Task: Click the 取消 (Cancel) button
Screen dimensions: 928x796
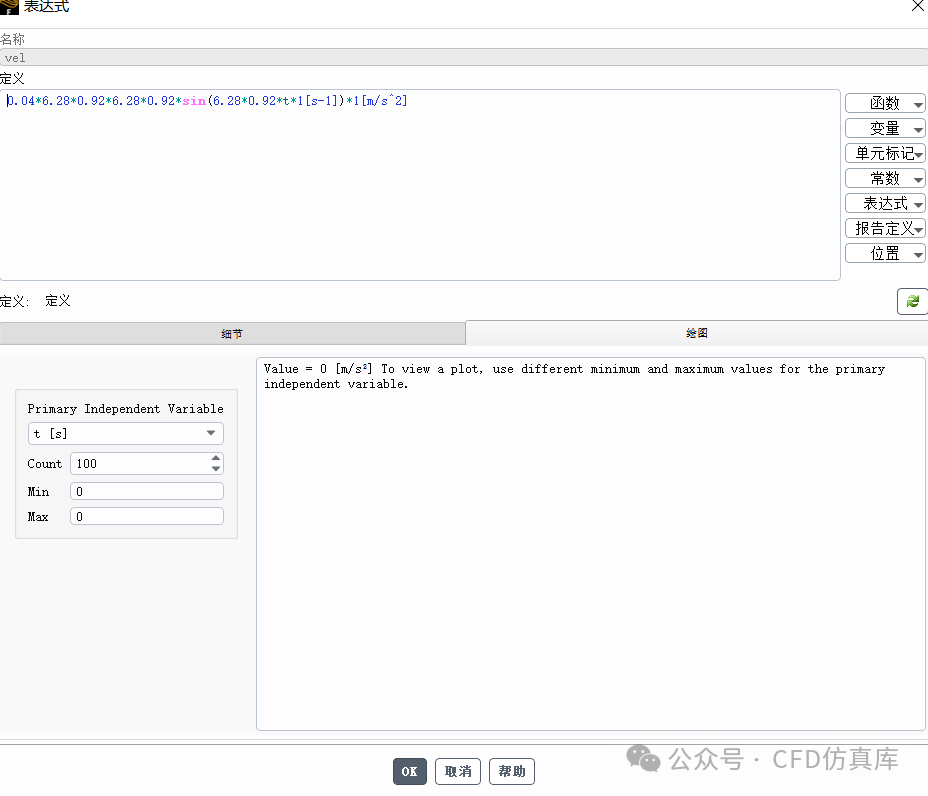Action: pyautogui.click(x=457, y=771)
